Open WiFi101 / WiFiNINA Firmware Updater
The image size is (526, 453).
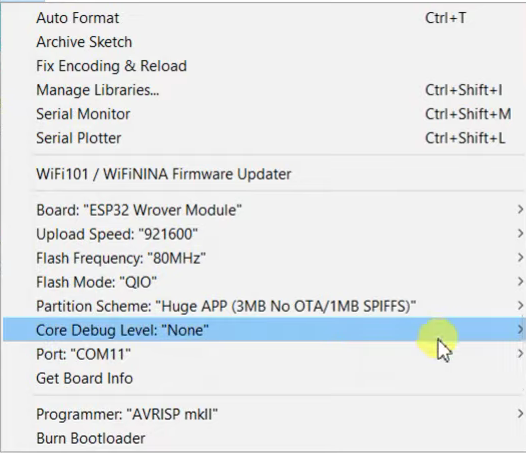[x=264, y=174]
